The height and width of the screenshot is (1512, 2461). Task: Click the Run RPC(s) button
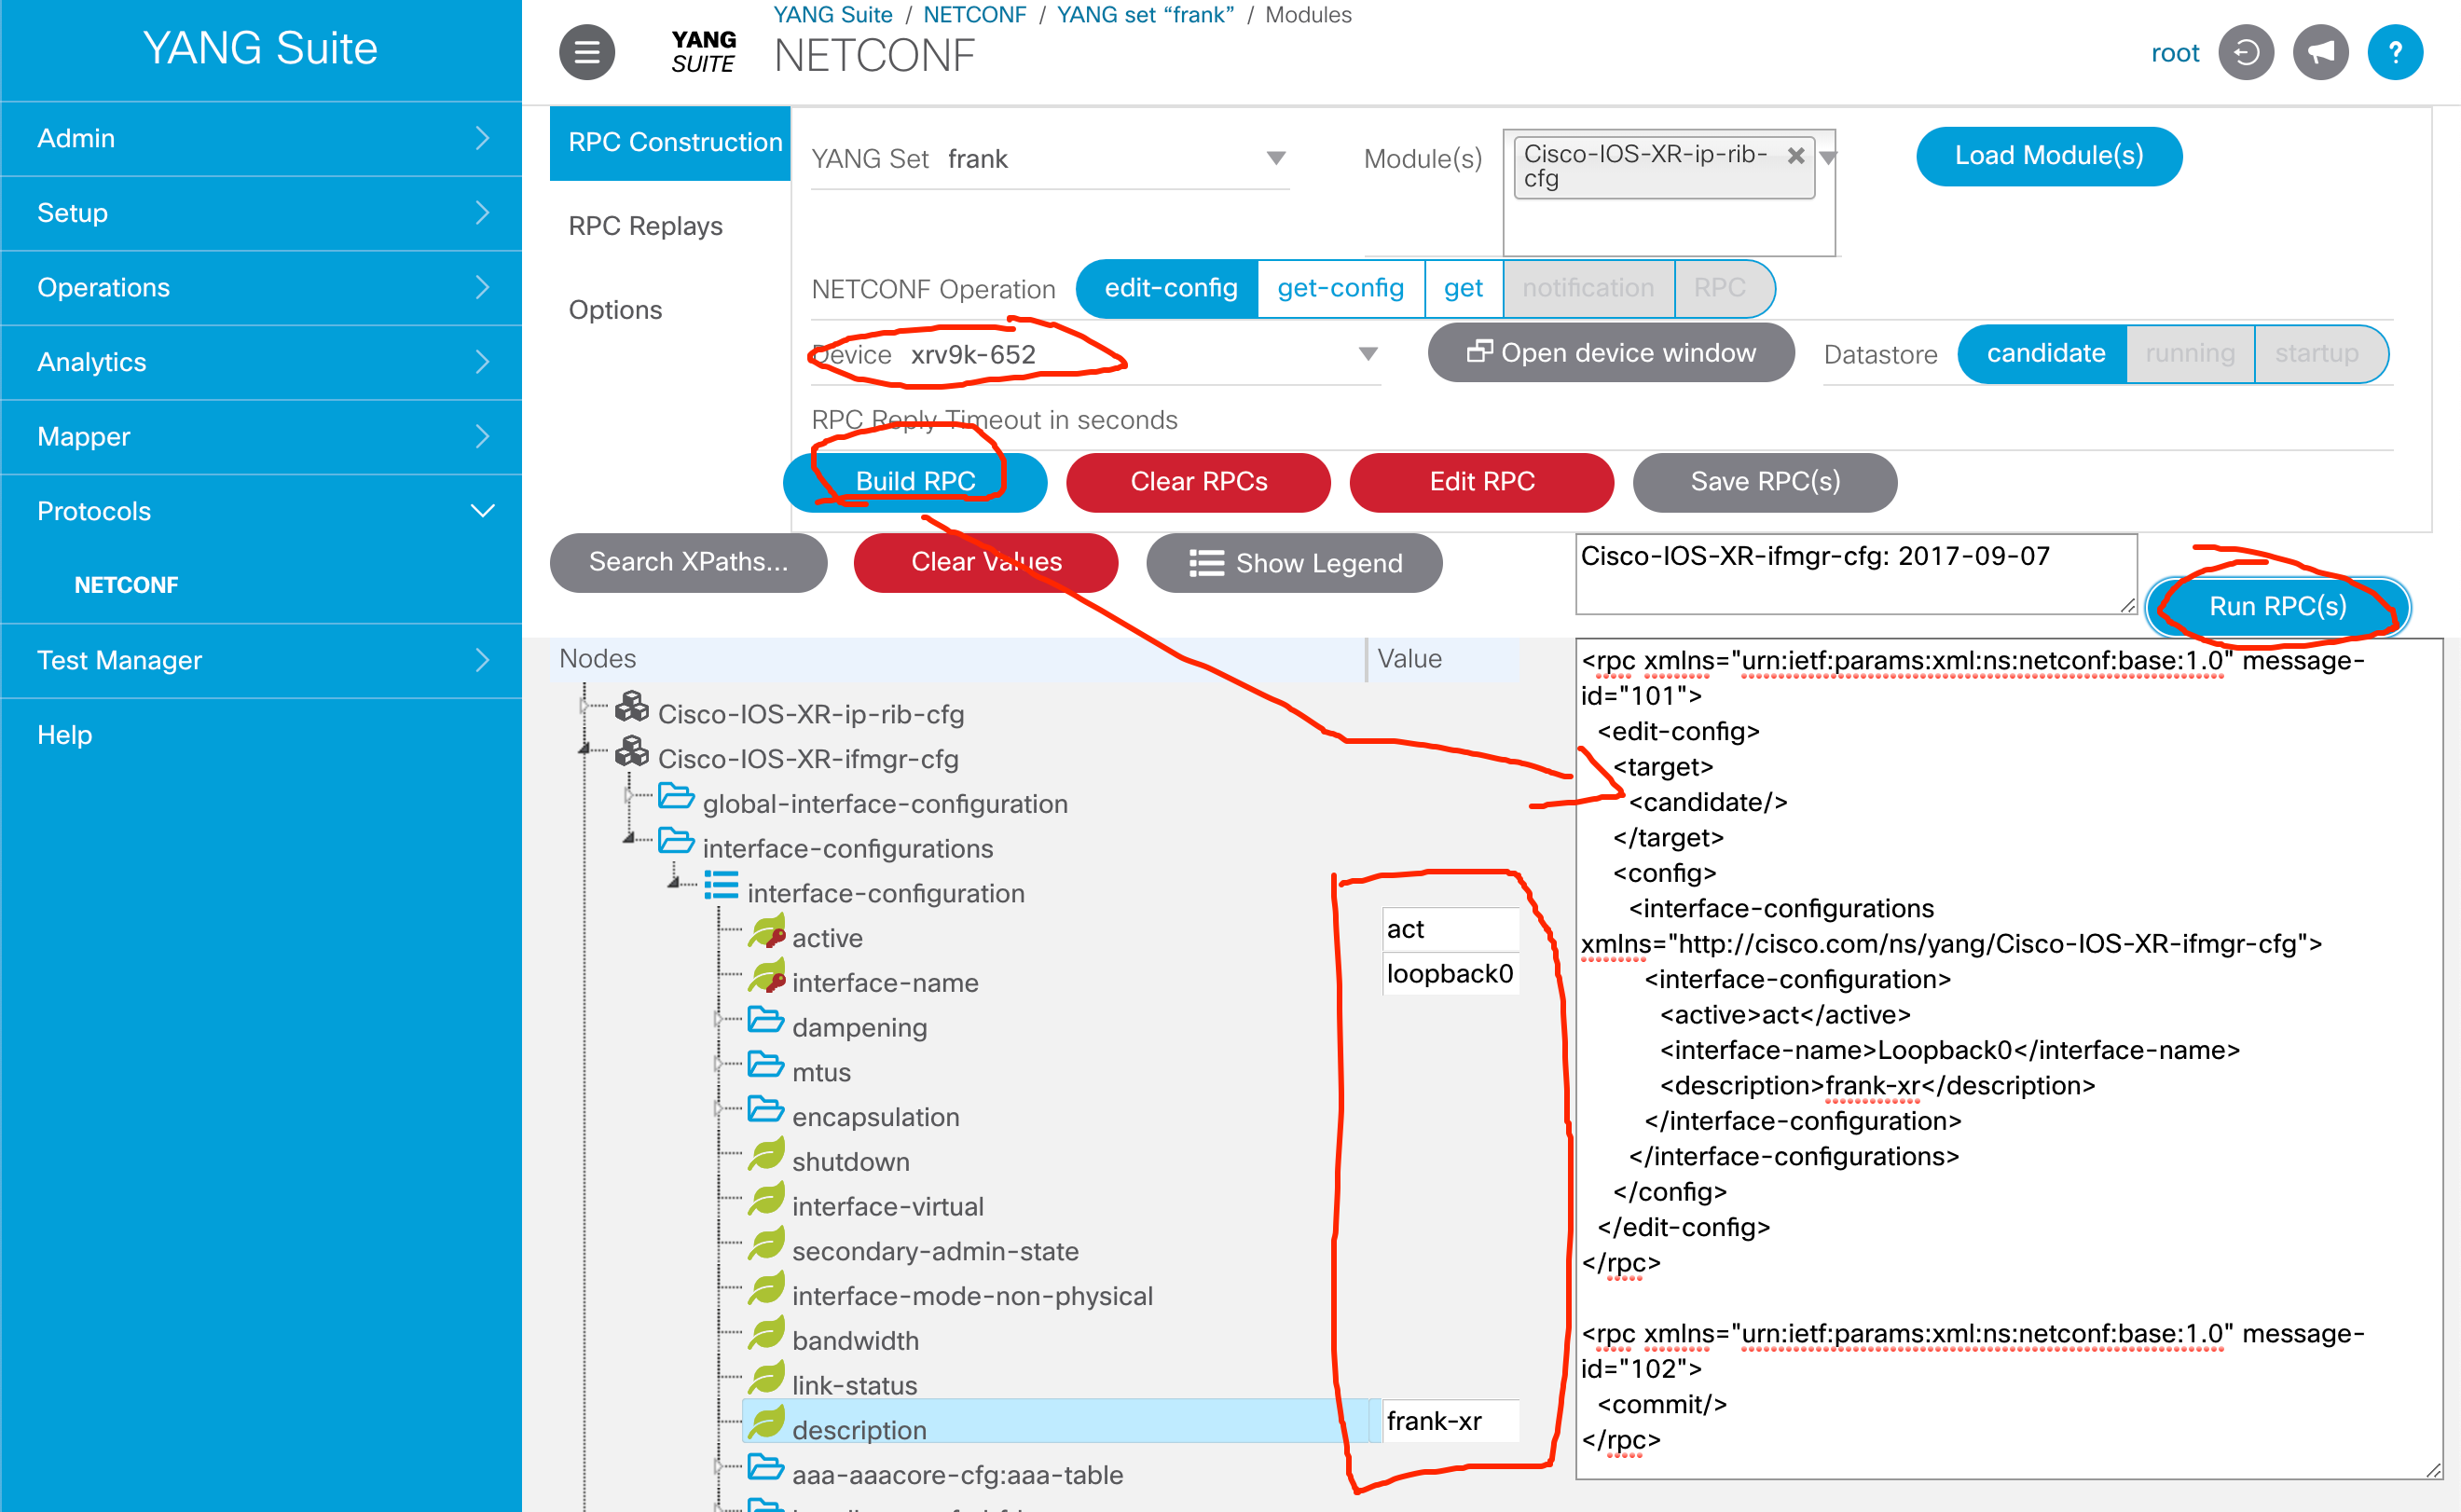(2277, 607)
